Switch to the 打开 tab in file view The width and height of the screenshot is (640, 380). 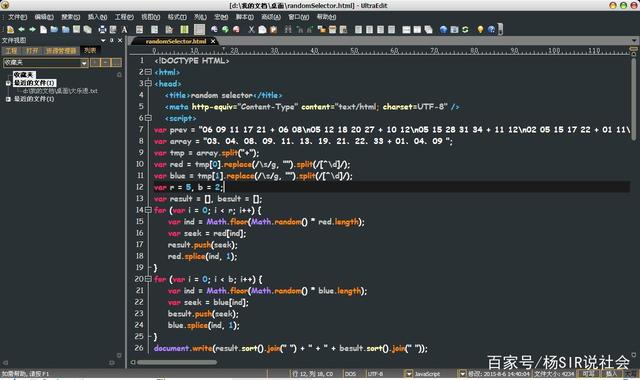(32, 51)
